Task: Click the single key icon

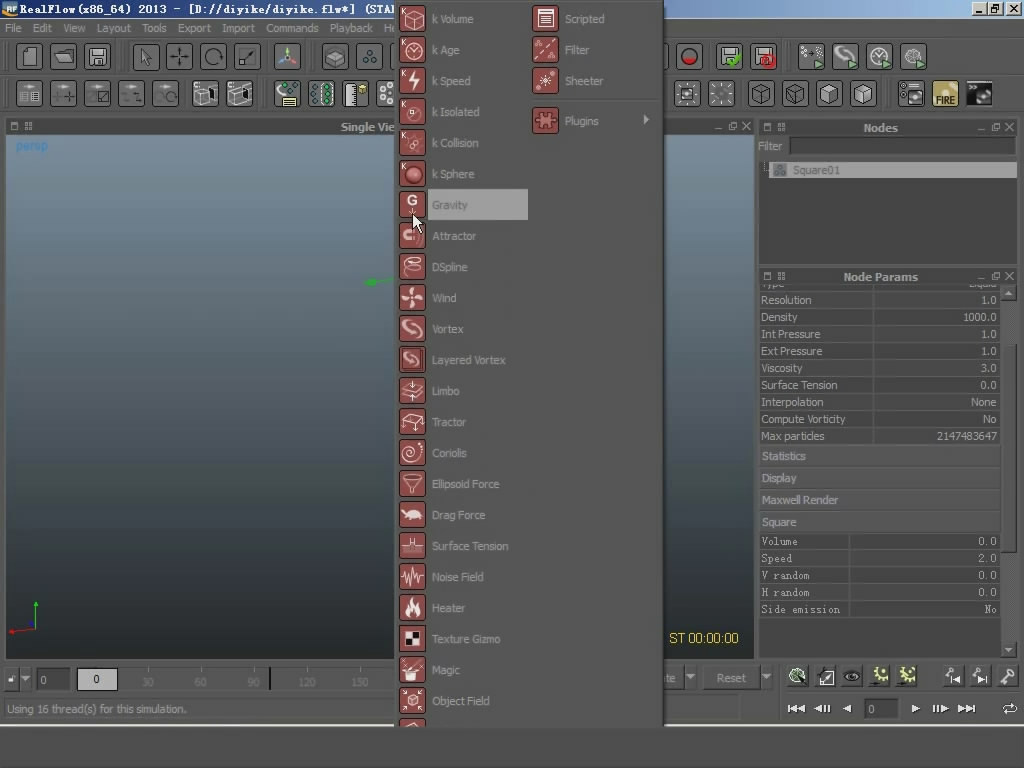Action: [x=1007, y=677]
